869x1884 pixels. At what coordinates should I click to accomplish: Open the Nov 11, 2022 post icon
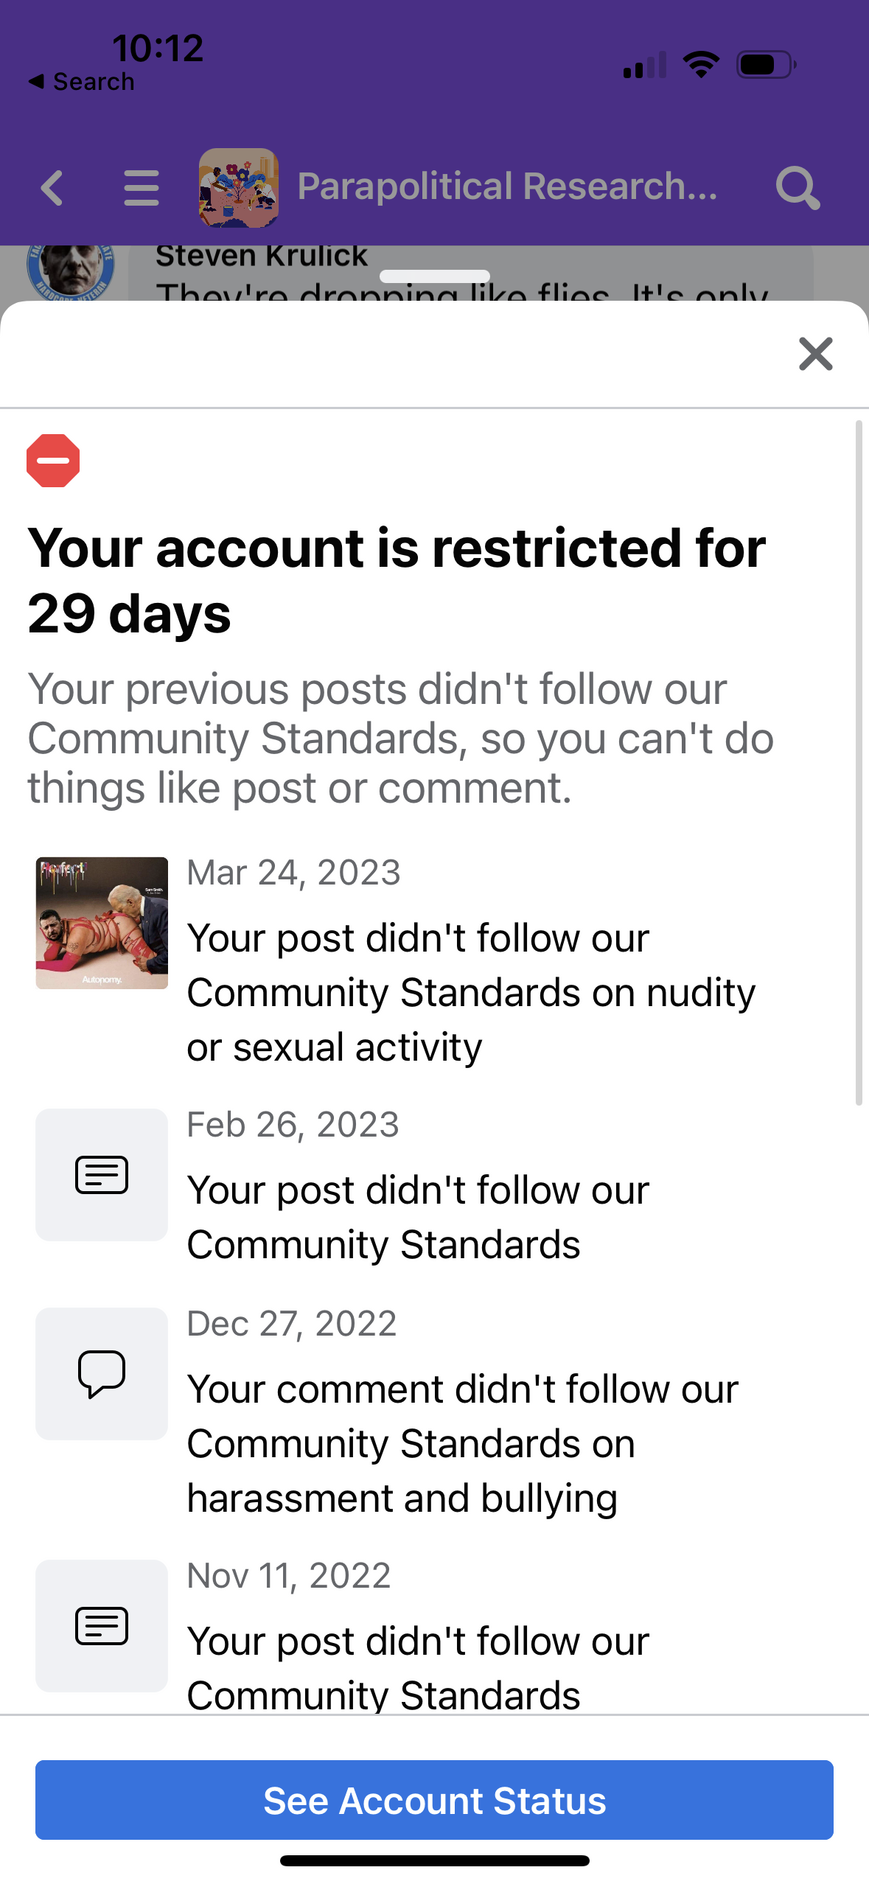102,1626
